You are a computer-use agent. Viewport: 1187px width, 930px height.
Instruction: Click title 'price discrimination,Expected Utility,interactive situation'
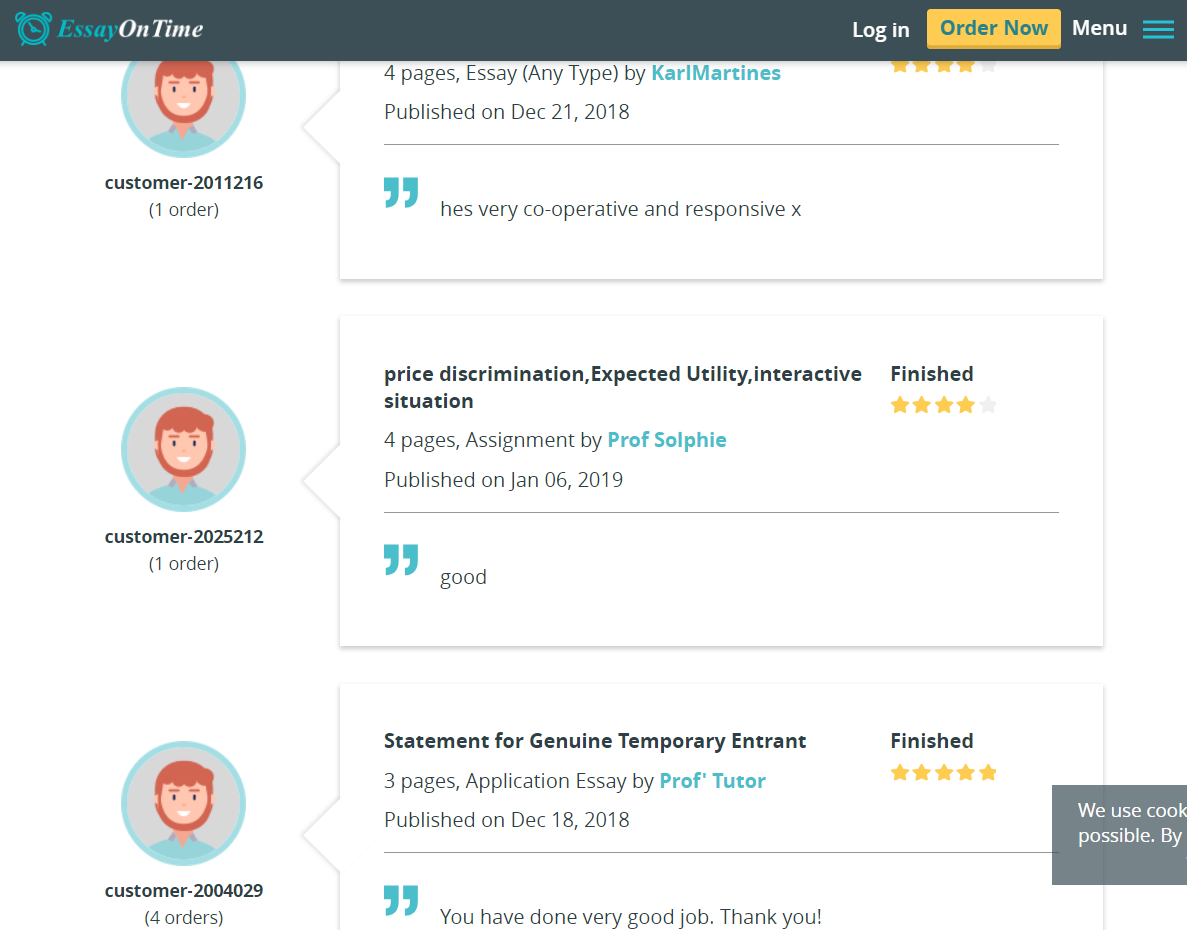coord(622,387)
